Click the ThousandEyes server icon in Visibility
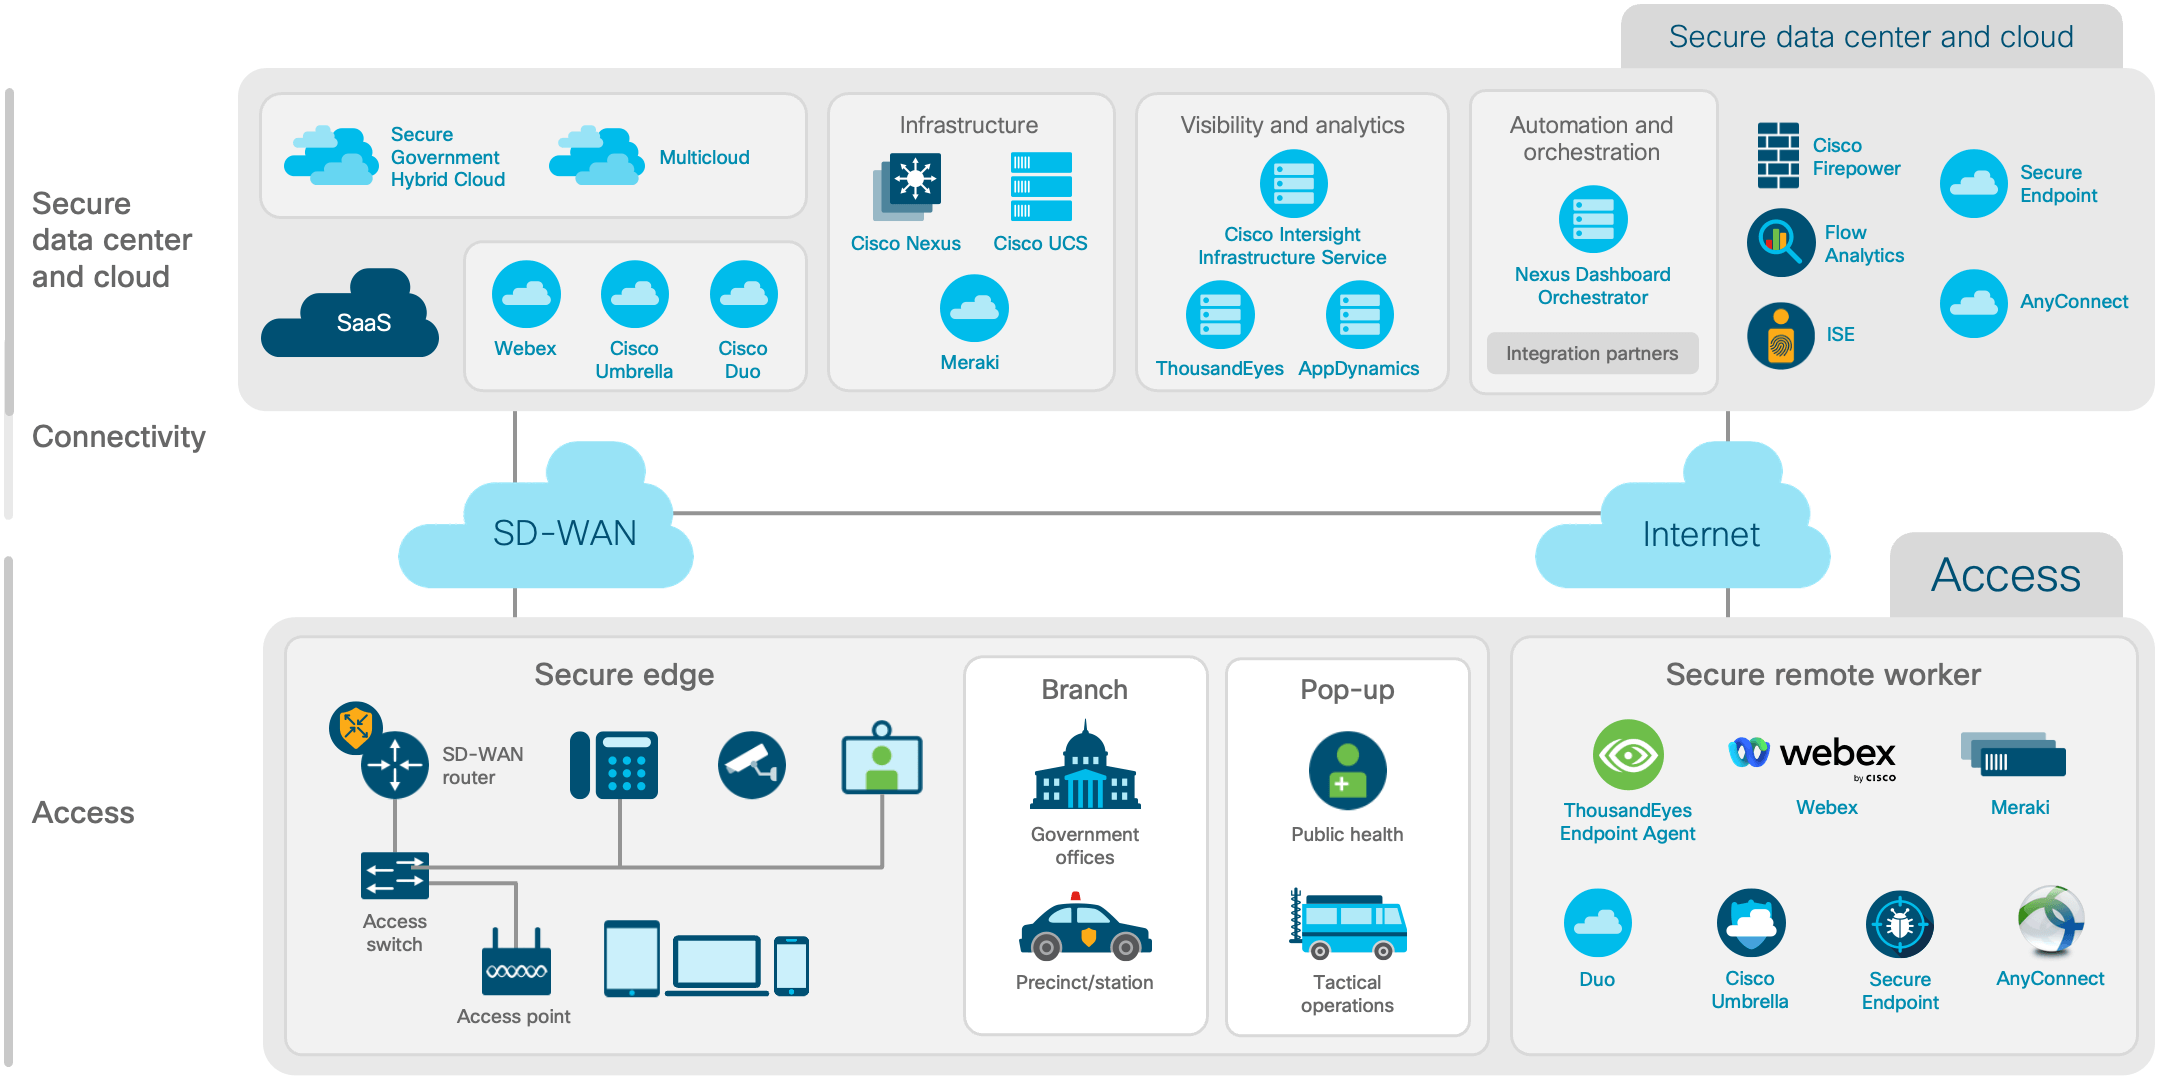 pos(1220,315)
